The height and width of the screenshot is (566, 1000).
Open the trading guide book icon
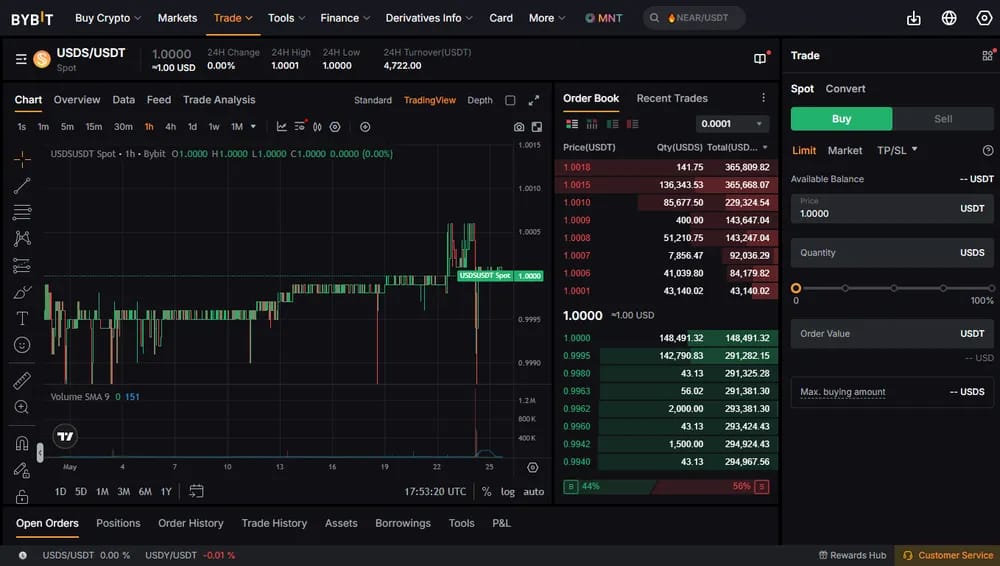click(760, 59)
